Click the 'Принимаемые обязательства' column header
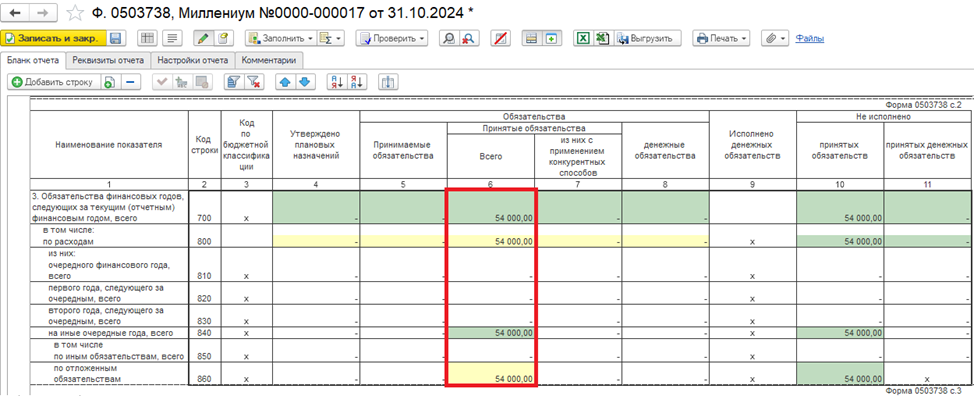Screen dimensions: 974x396 [403, 150]
